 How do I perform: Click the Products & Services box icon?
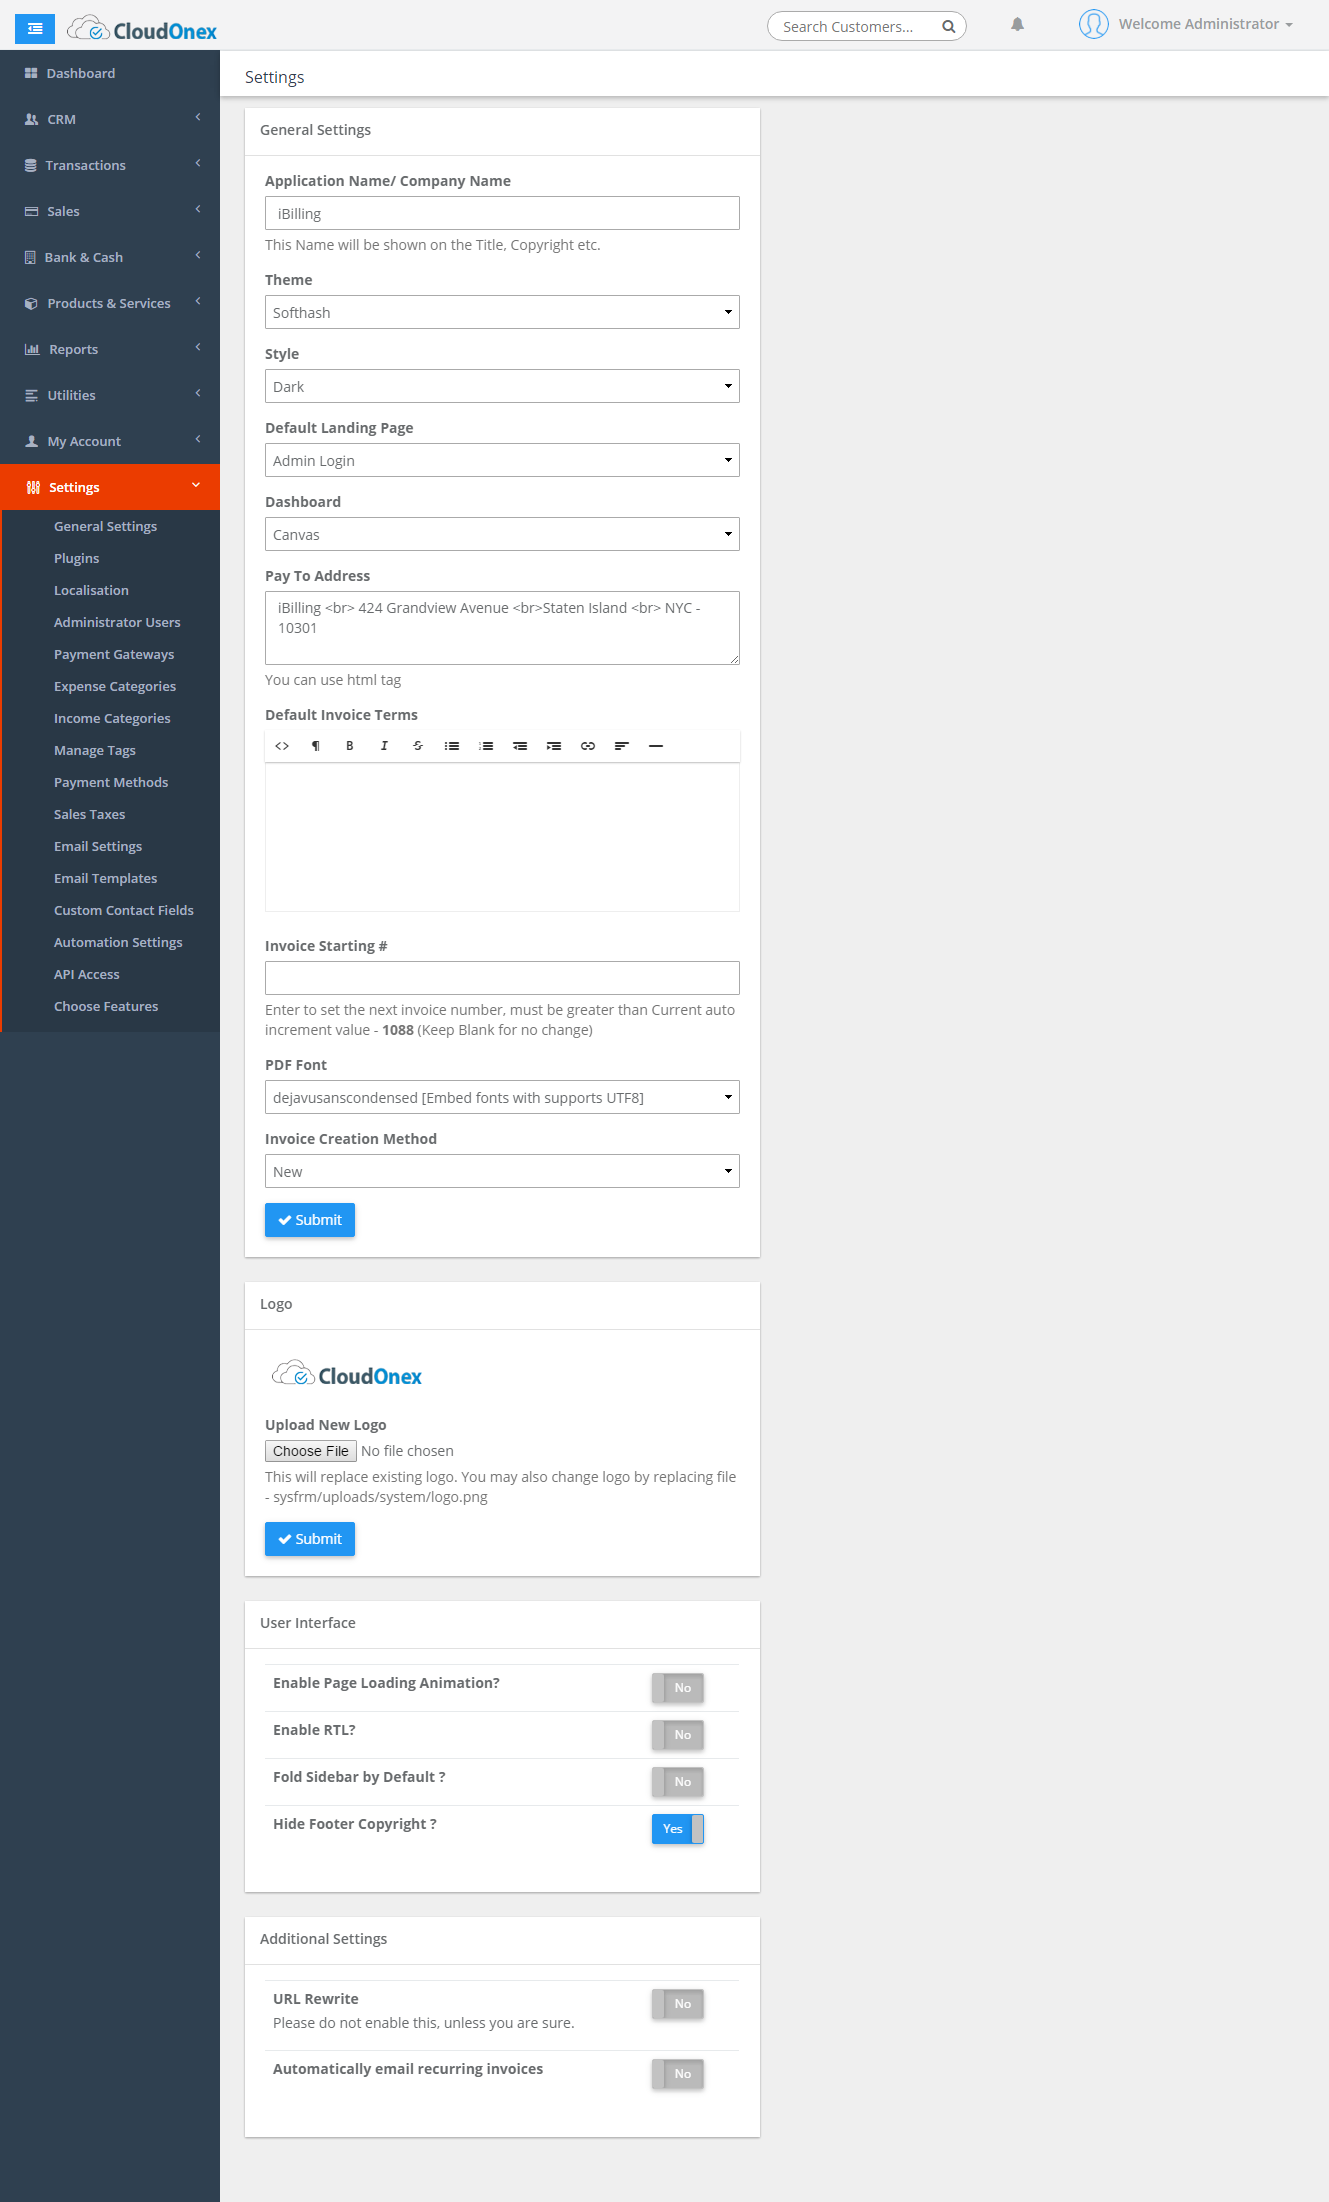[x=31, y=303]
